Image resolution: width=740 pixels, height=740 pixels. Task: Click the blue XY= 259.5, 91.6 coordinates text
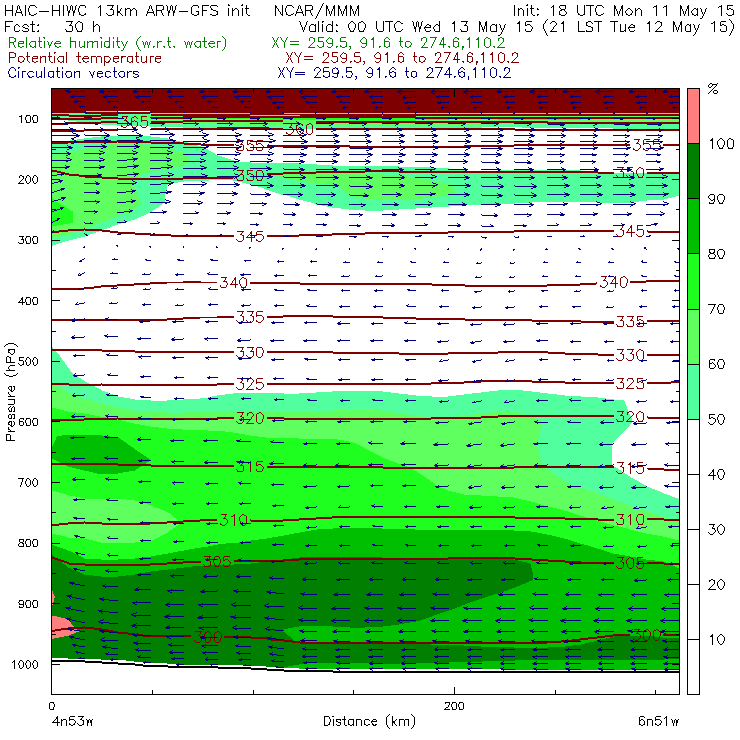tap(394, 73)
